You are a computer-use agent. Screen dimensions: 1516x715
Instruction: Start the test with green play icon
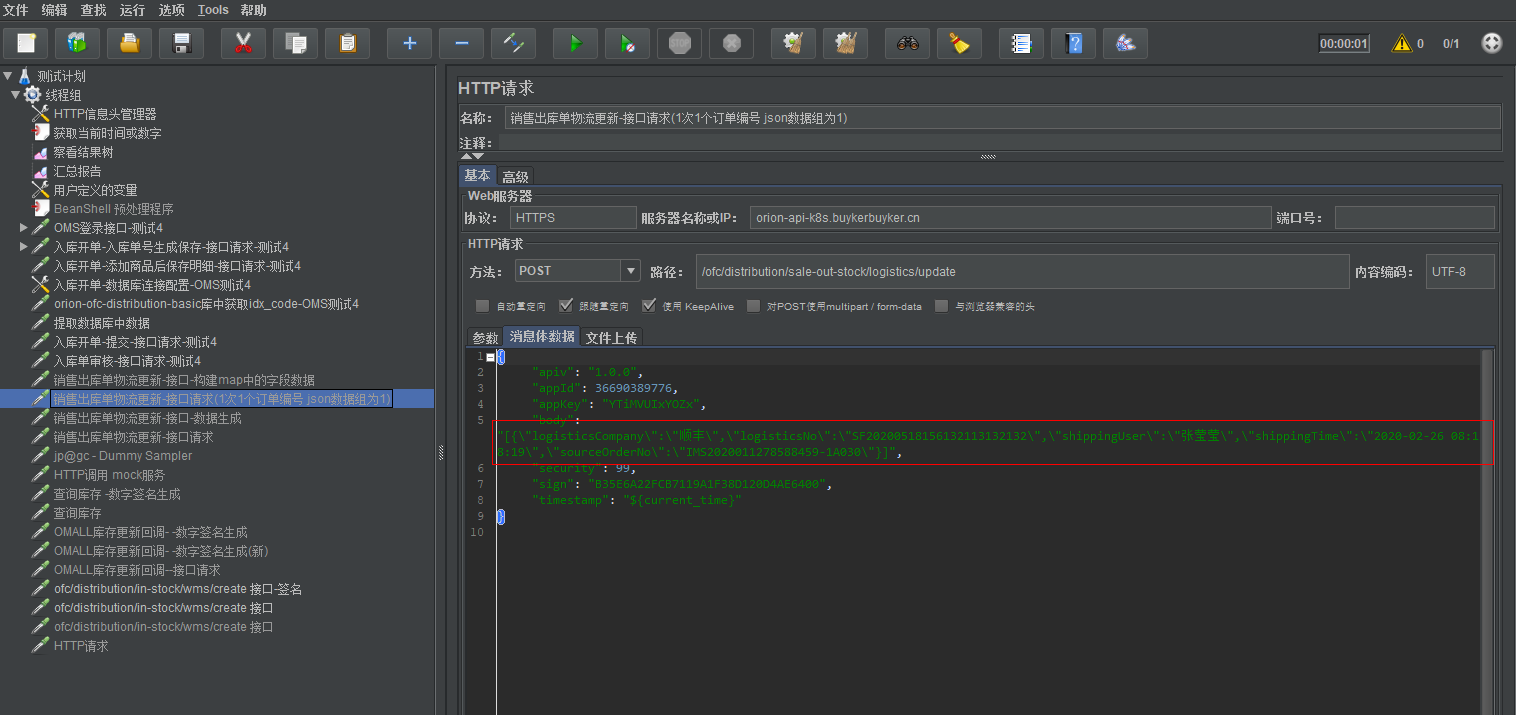tap(575, 43)
